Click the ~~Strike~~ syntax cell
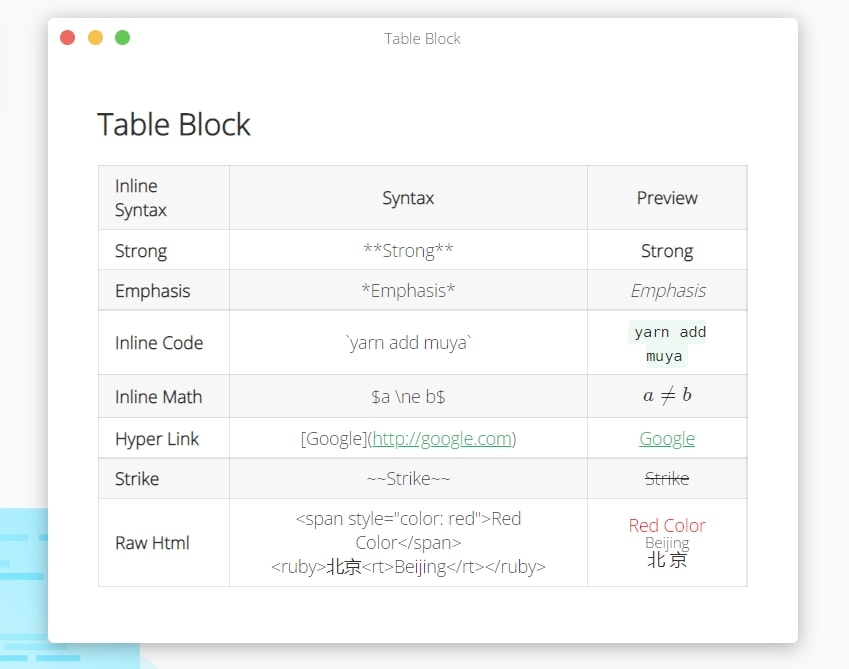This screenshot has width=849, height=669. point(408,478)
